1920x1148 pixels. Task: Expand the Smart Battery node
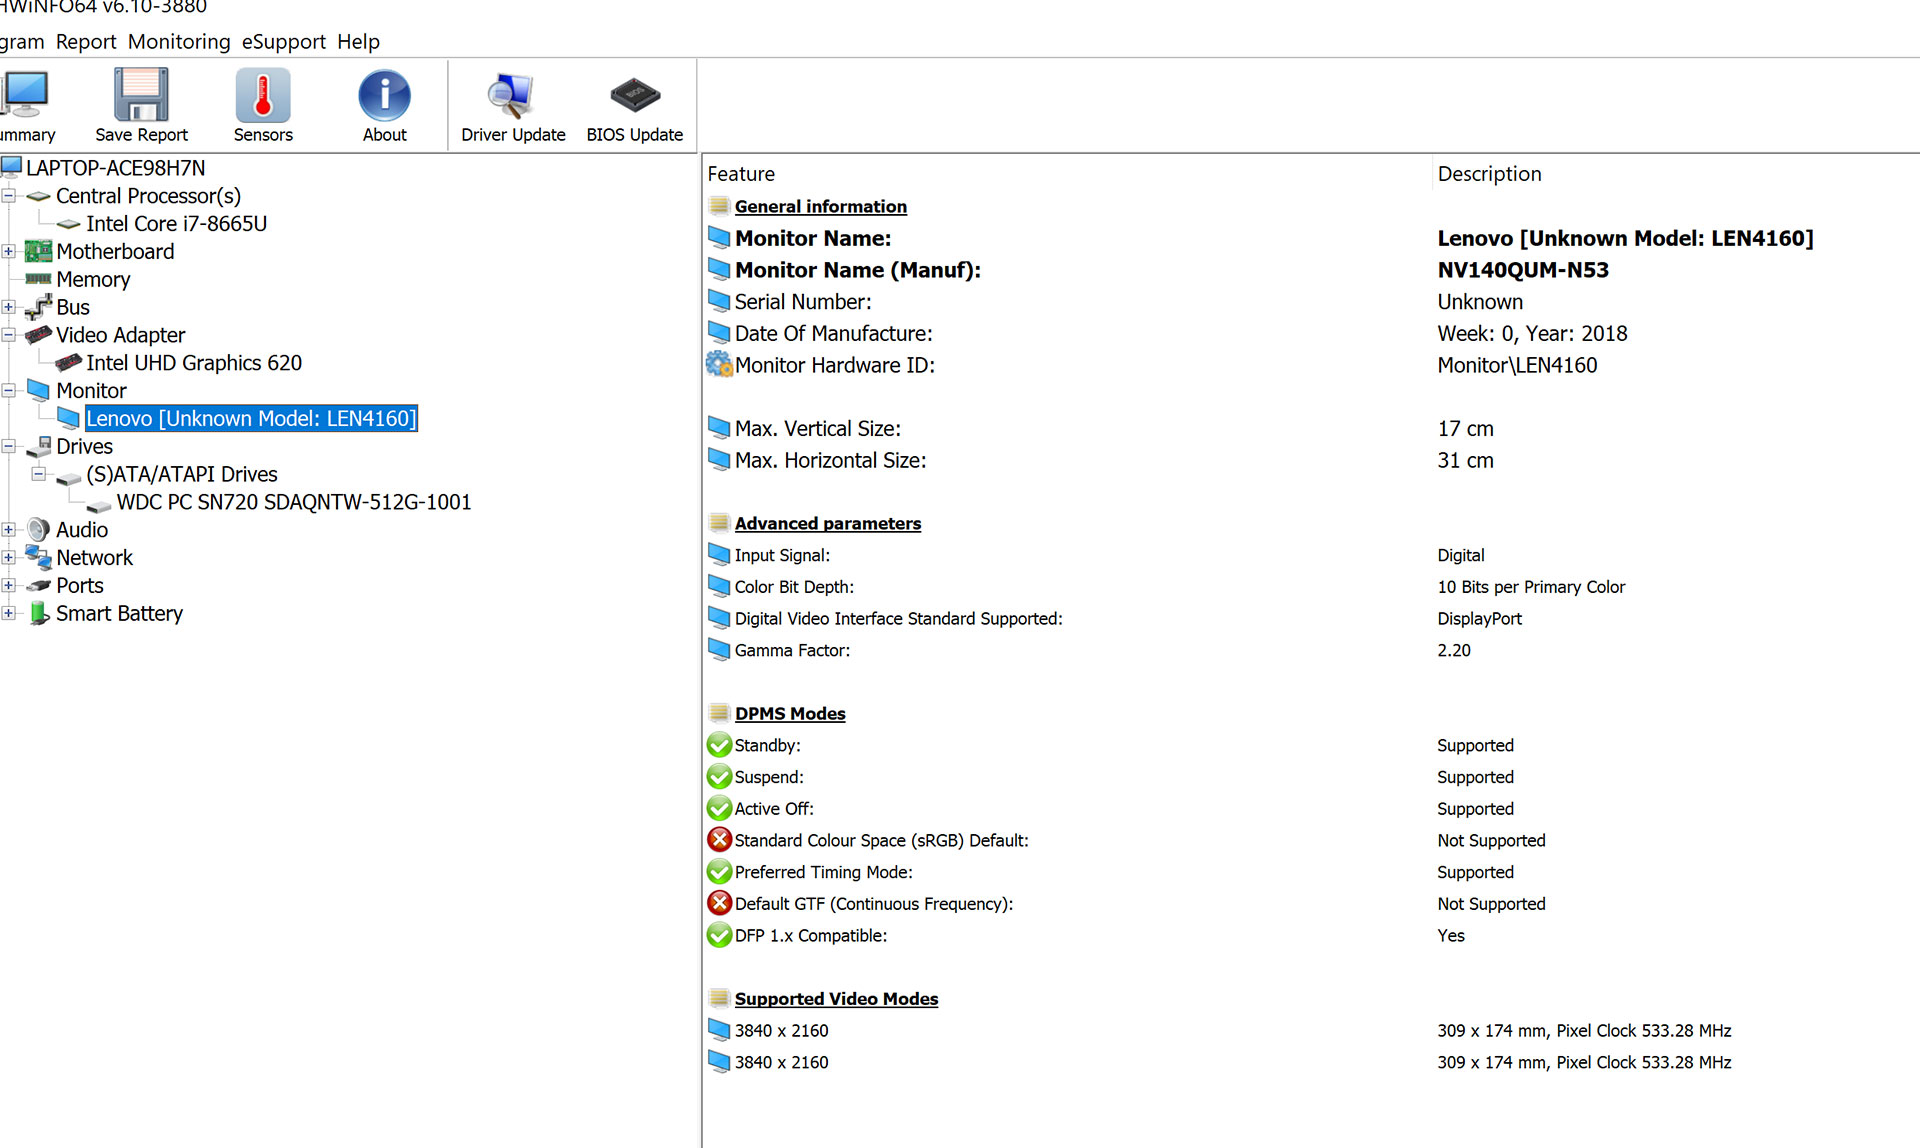click(x=9, y=613)
